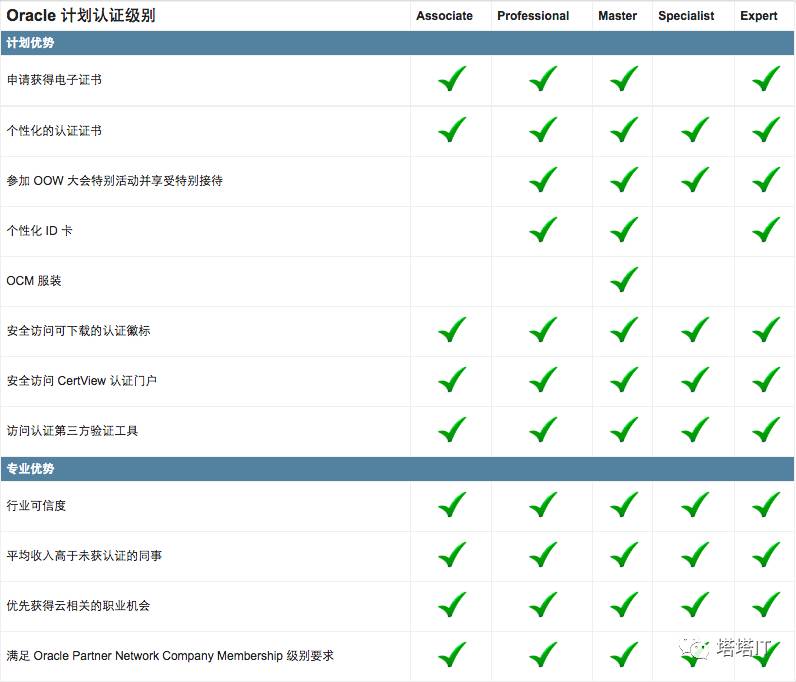Click Expert checkmark in OOW 大会 row
The height and width of the screenshot is (682, 796).
click(x=766, y=180)
